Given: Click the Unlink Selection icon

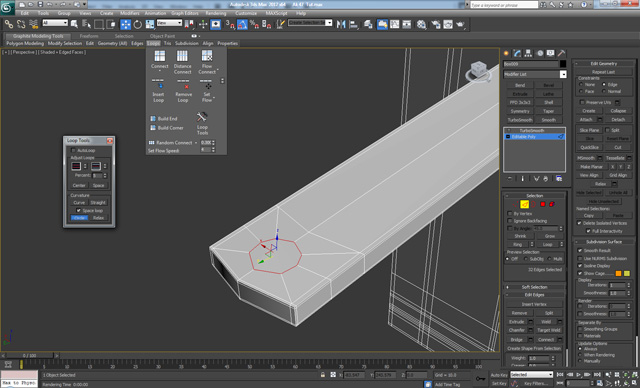Looking at the screenshot, I should coord(21,24).
